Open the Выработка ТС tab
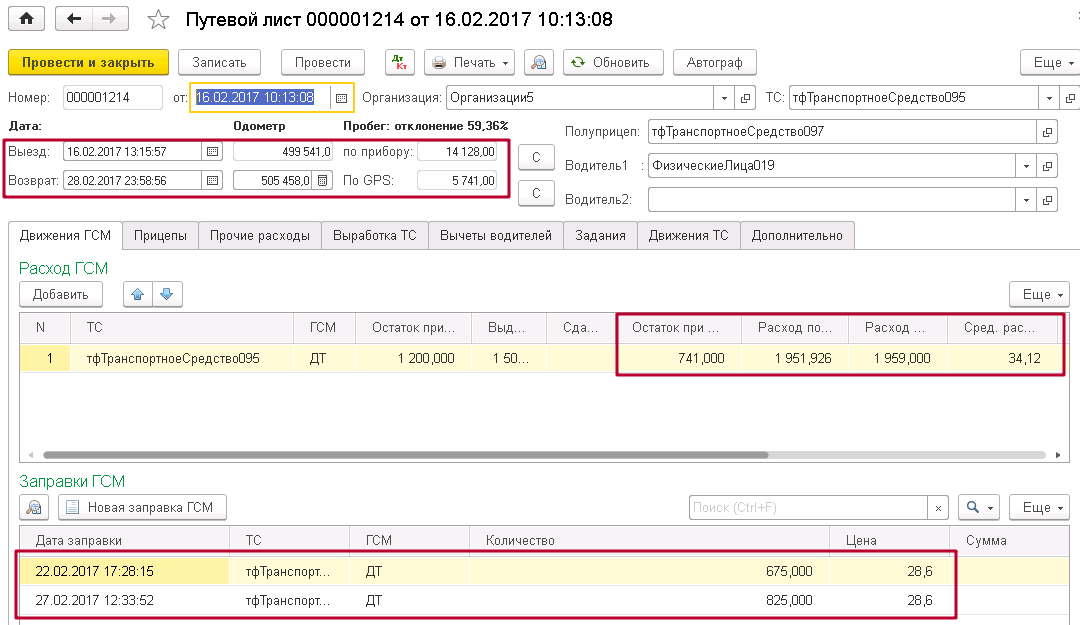Image resolution: width=1080 pixels, height=625 pixels. point(375,236)
